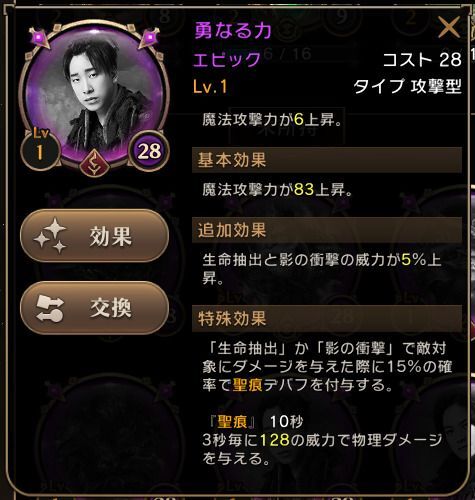Screen dimensions: 475x500
Task: Select the 追加効果 section header
Action: tap(327, 230)
